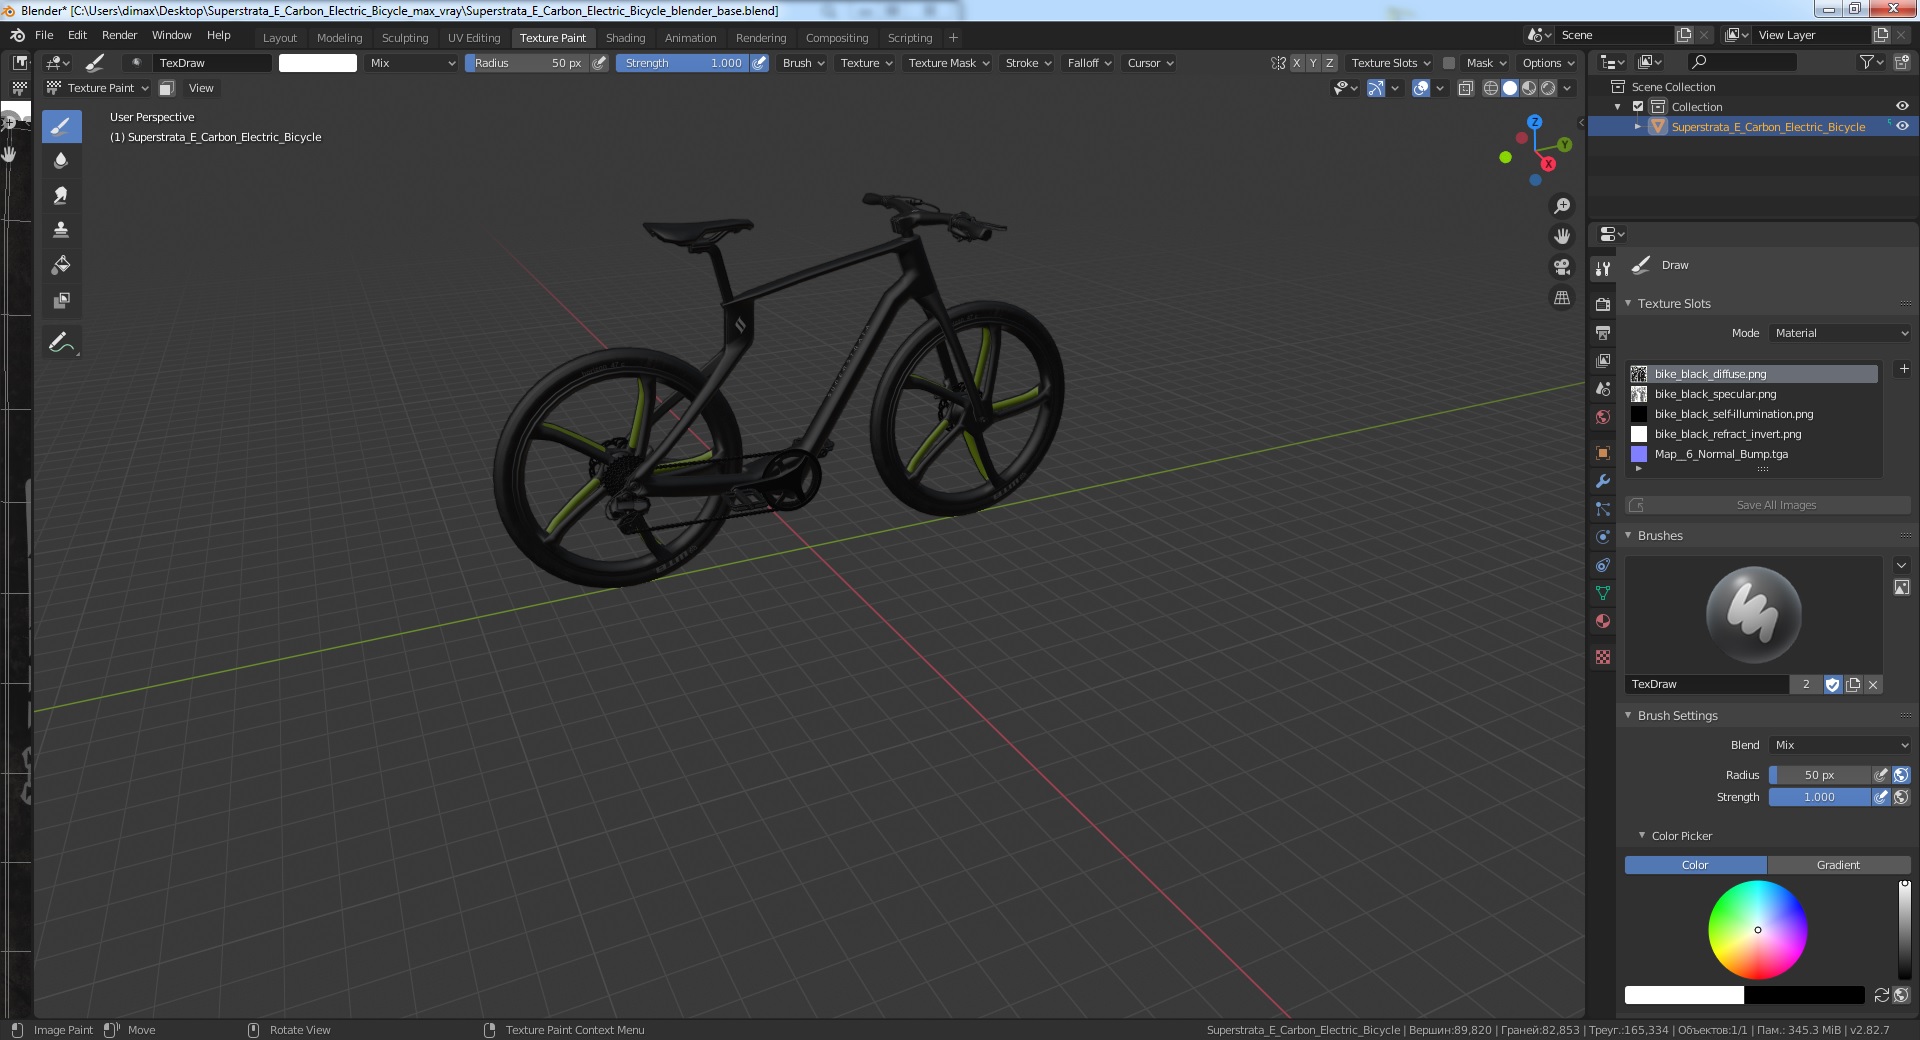Select Map__6_Normal_Bump.tga texture slot
Viewport: 1920px width, 1040px height.
click(x=1753, y=454)
